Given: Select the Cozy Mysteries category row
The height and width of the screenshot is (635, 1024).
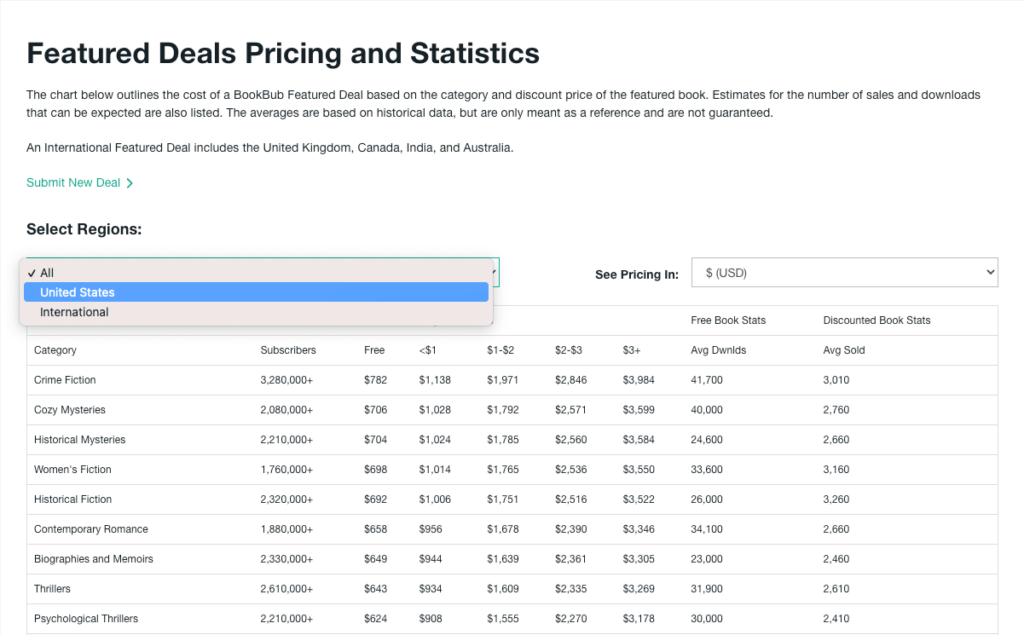Looking at the screenshot, I should click(x=69, y=410).
